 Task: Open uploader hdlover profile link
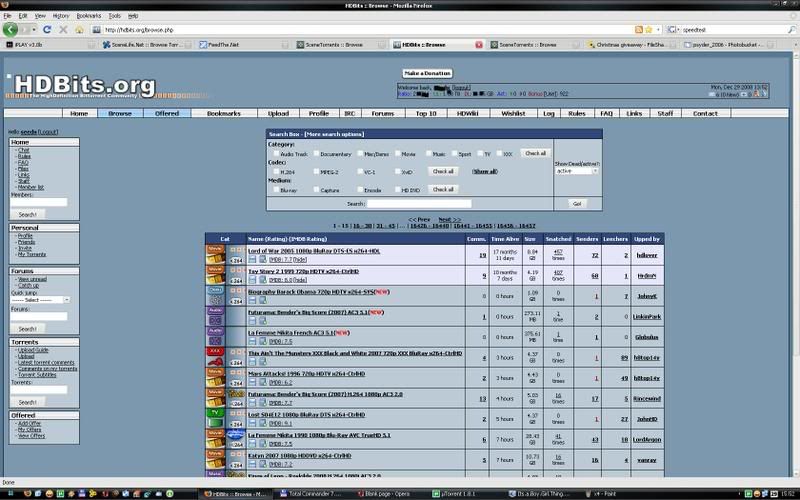[646, 255]
